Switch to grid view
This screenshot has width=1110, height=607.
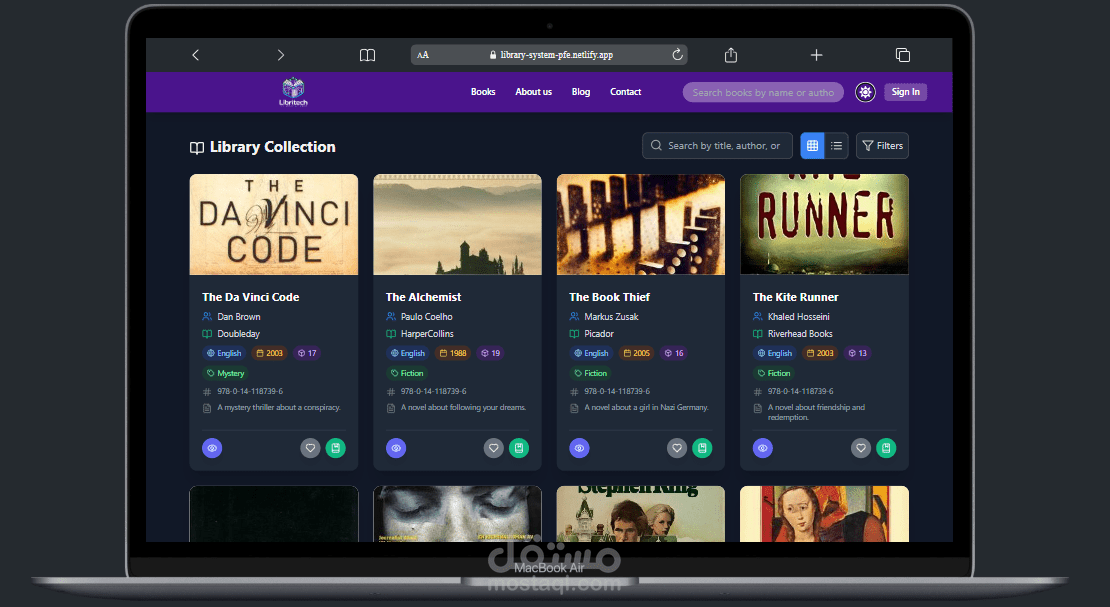coord(812,145)
